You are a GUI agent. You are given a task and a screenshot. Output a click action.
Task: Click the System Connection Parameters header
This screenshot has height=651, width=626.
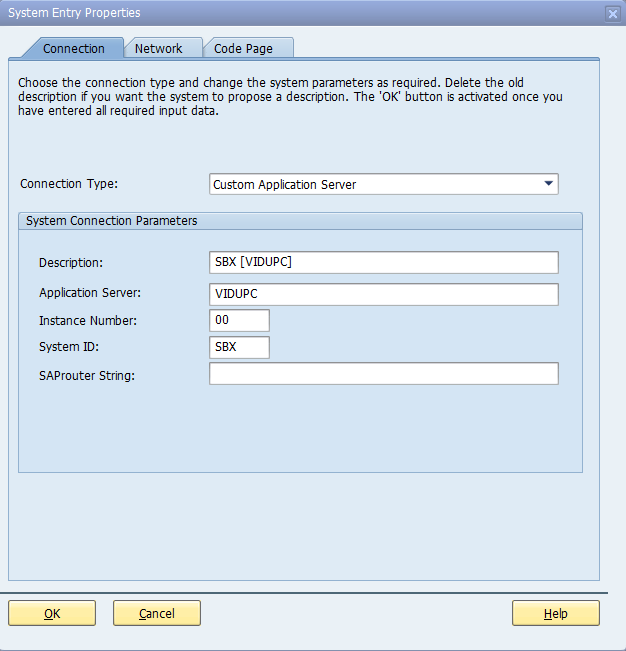301,221
